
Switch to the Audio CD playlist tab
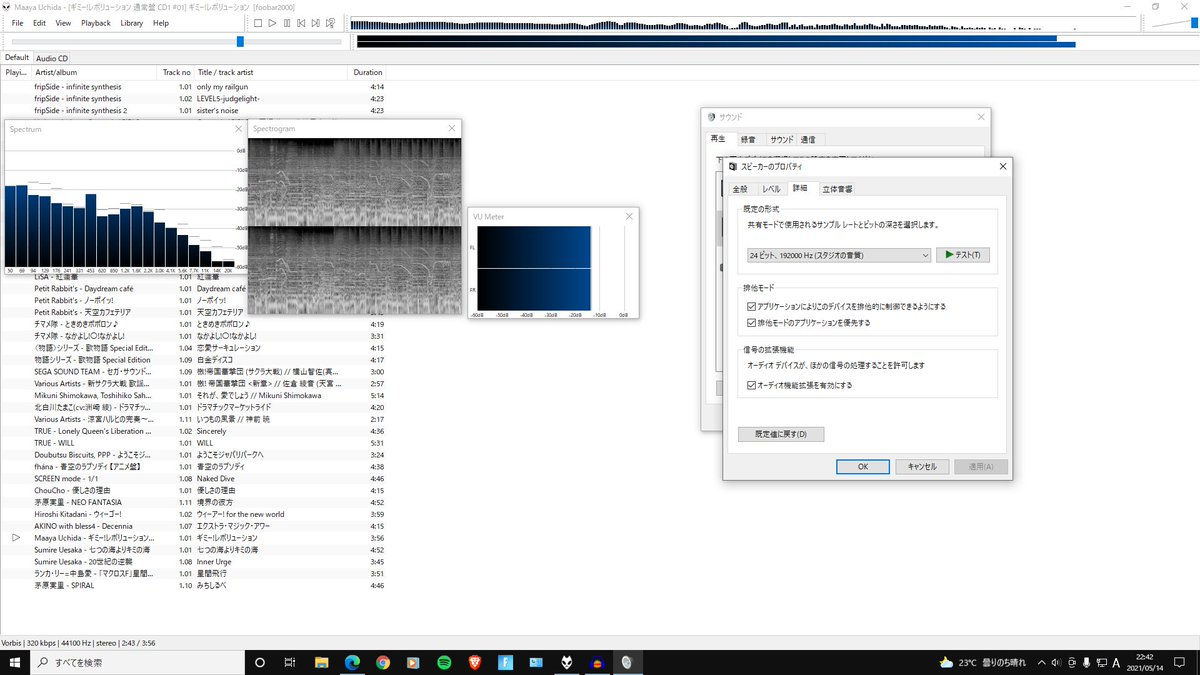(x=52, y=58)
